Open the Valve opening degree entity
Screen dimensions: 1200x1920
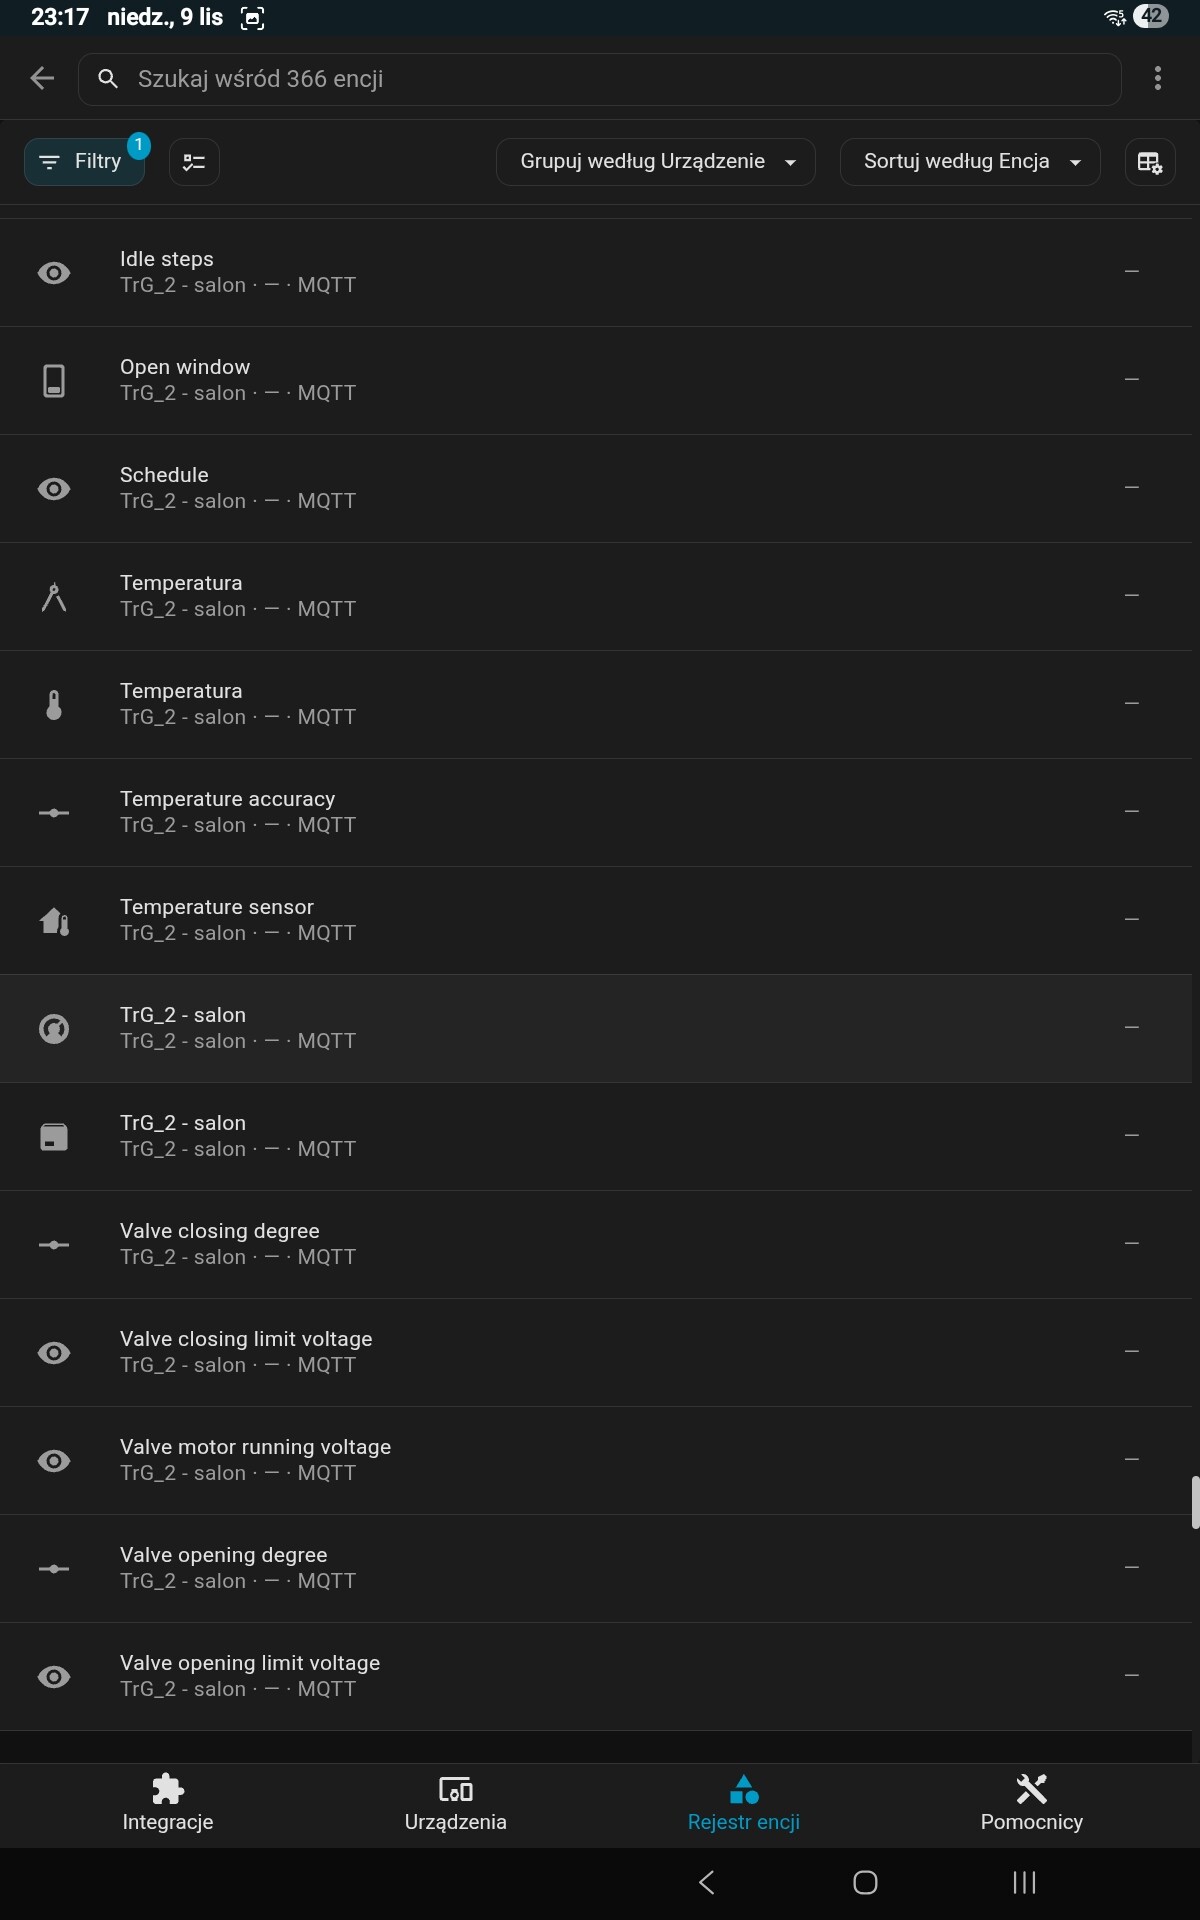(224, 1567)
